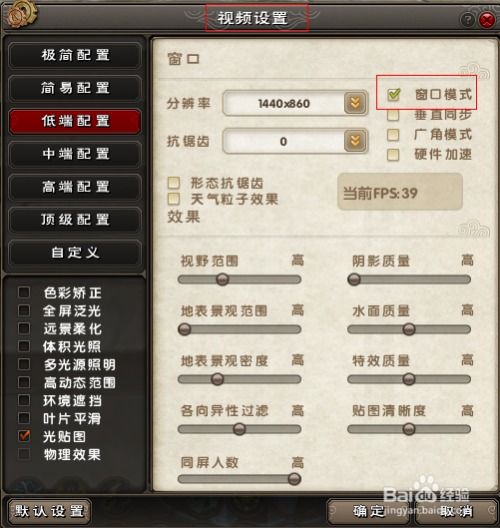The image size is (500, 528).
Task: Click the 确定 confirm button
Action: (x=370, y=512)
